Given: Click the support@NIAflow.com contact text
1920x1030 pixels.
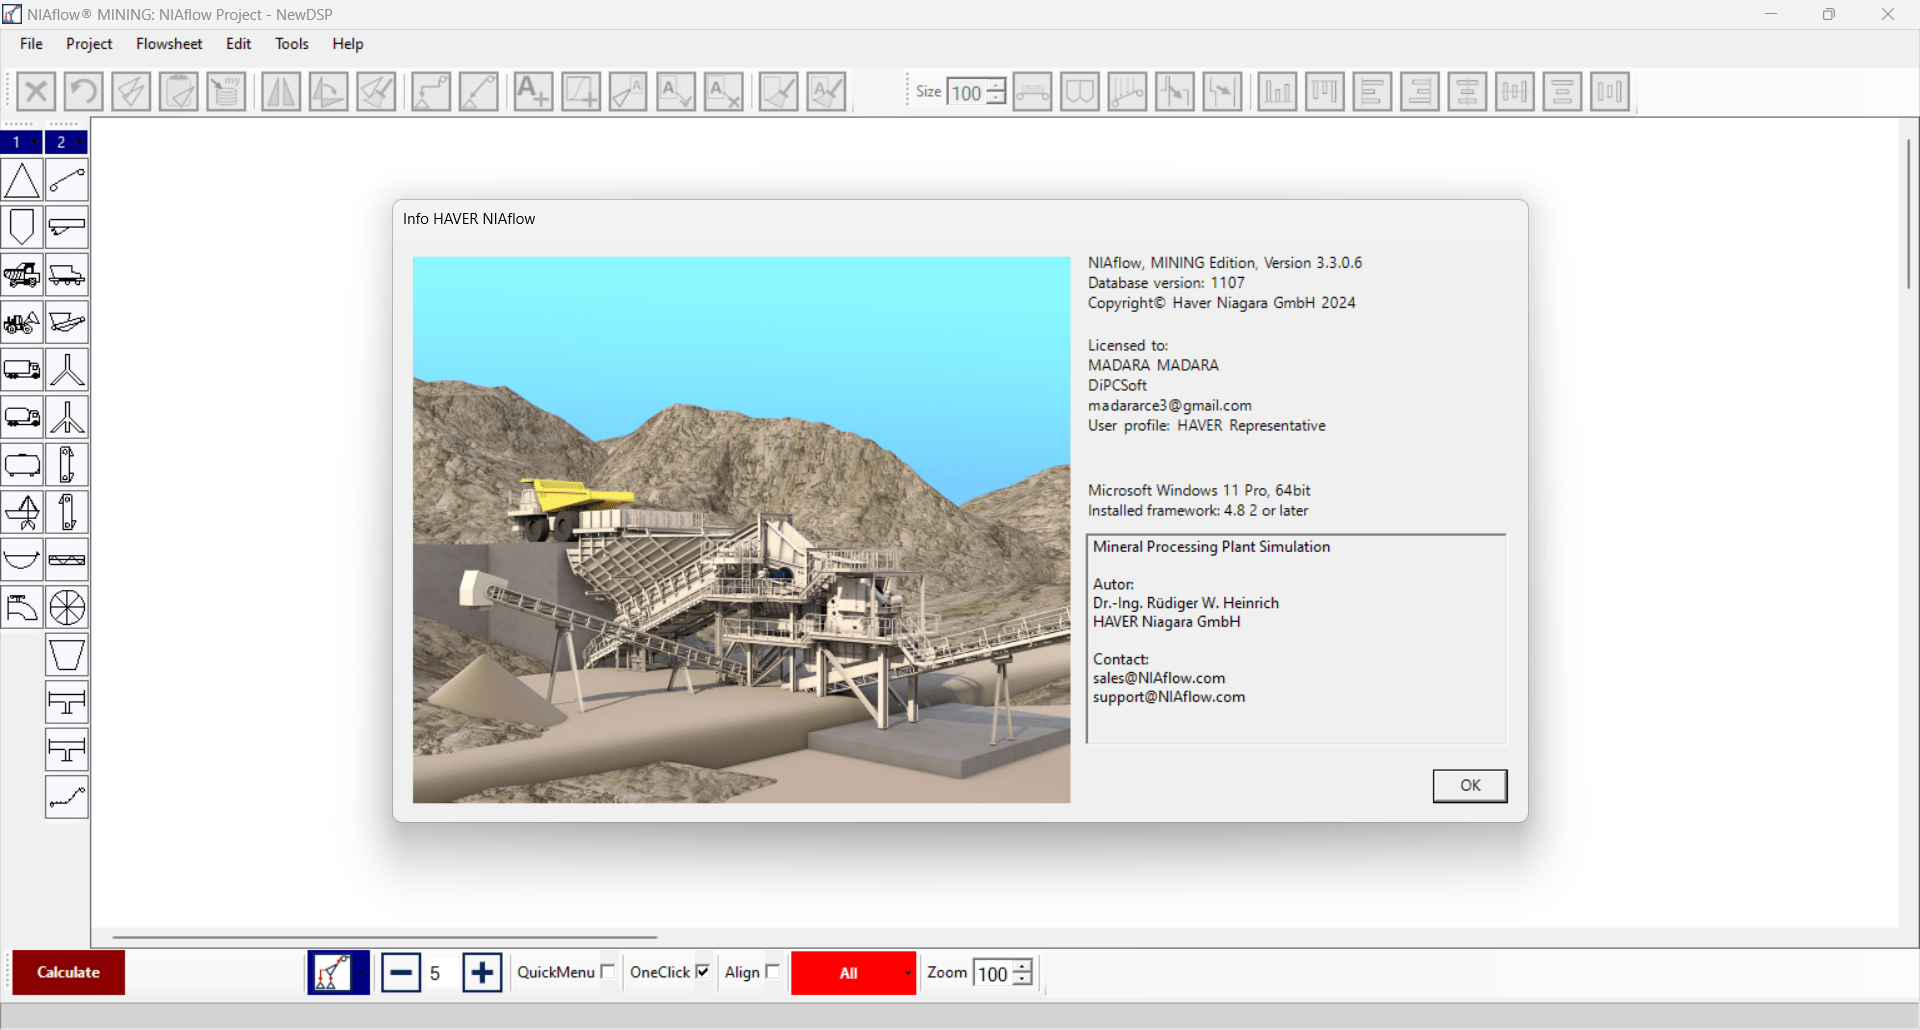Looking at the screenshot, I should (x=1169, y=697).
